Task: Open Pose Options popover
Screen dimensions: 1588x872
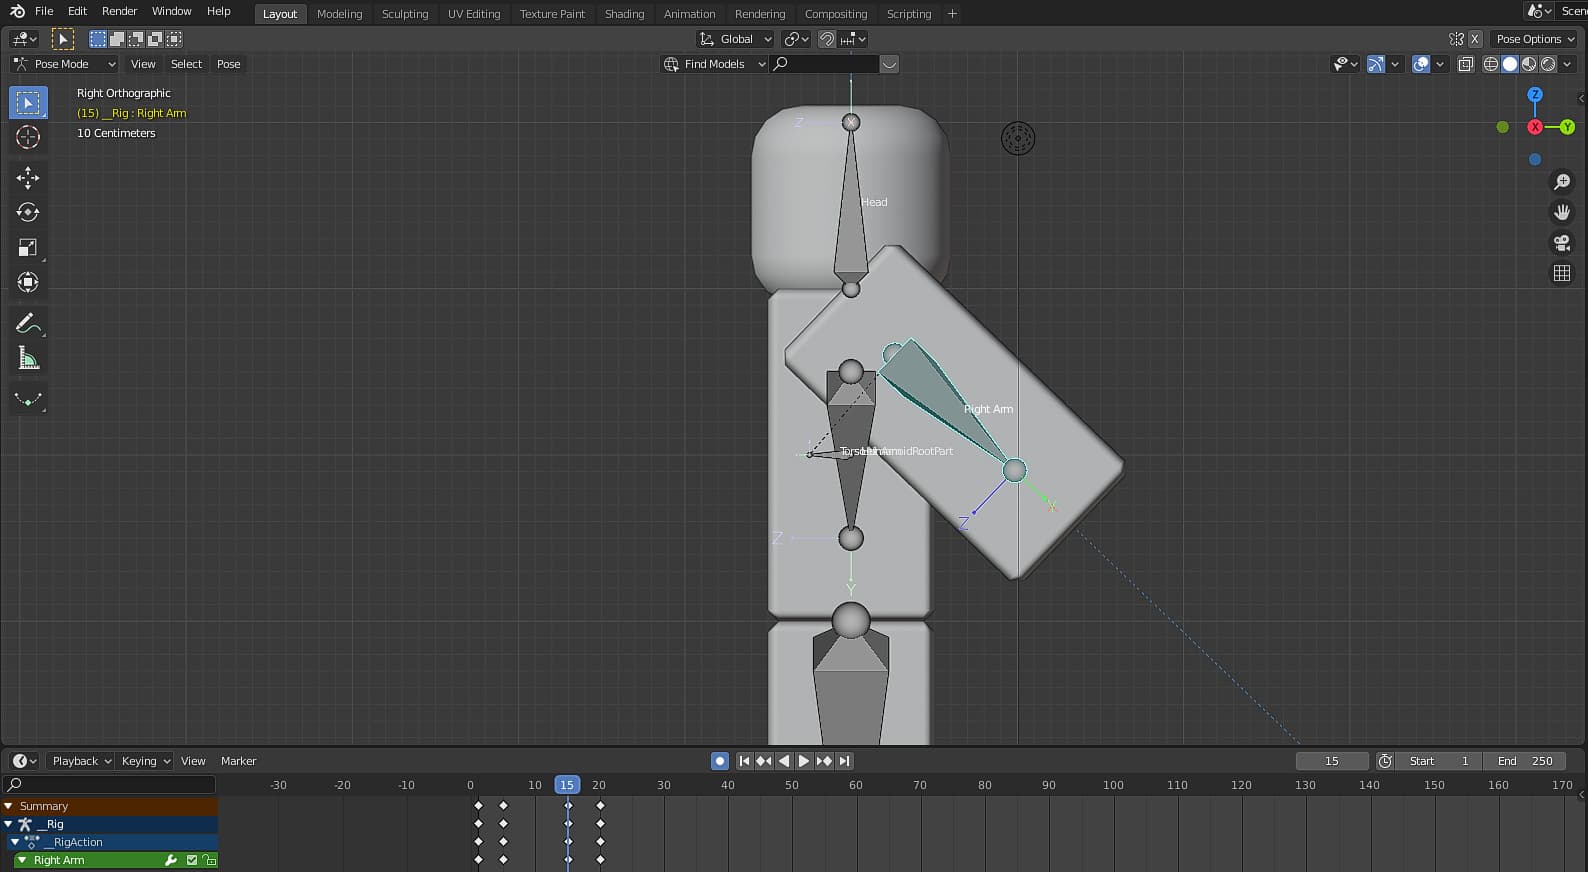Action: coord(1535,39)
